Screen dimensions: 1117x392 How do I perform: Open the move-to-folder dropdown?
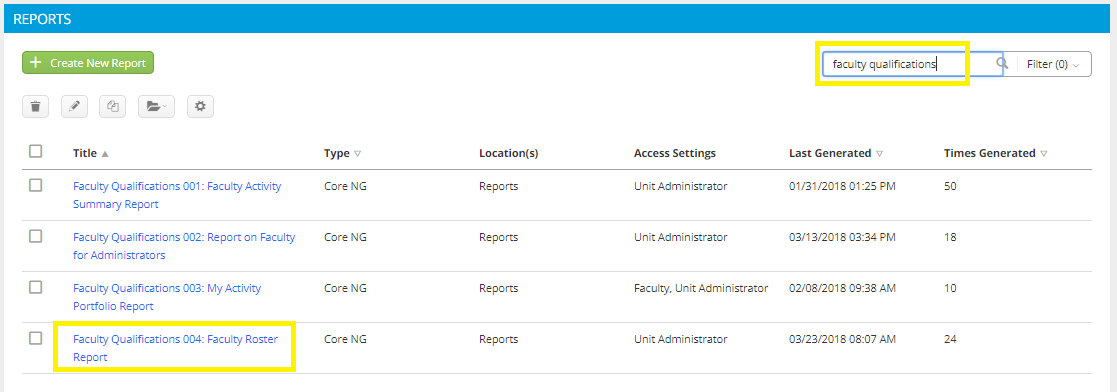(x=156, y=107)
